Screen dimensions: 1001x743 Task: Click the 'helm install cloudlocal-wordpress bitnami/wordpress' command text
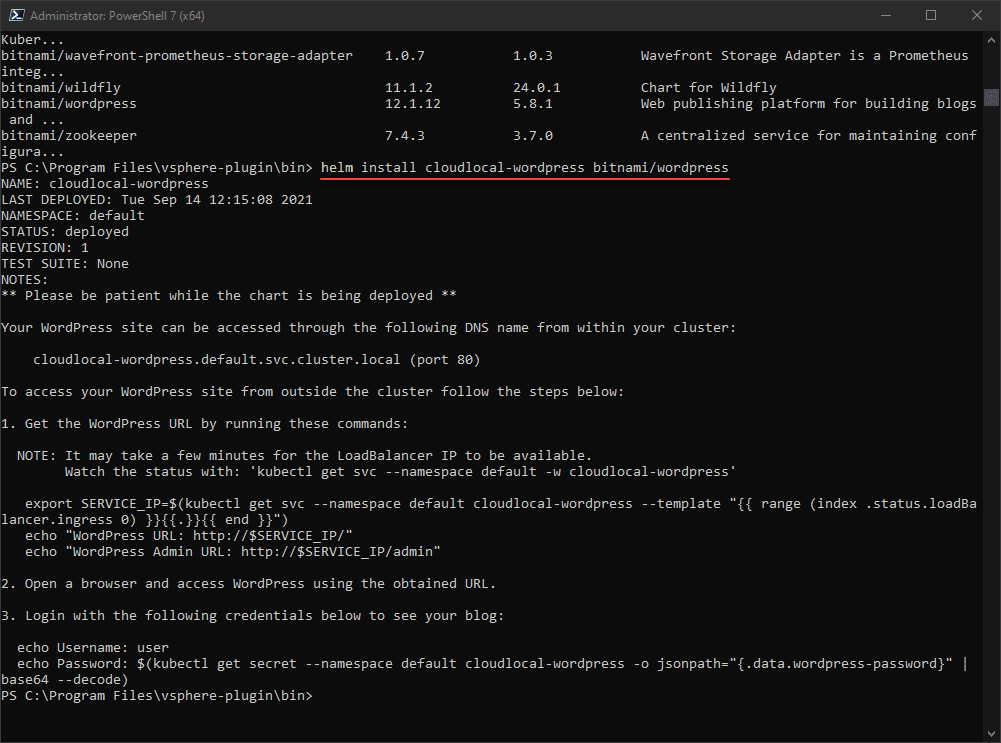tap(524, 168)
